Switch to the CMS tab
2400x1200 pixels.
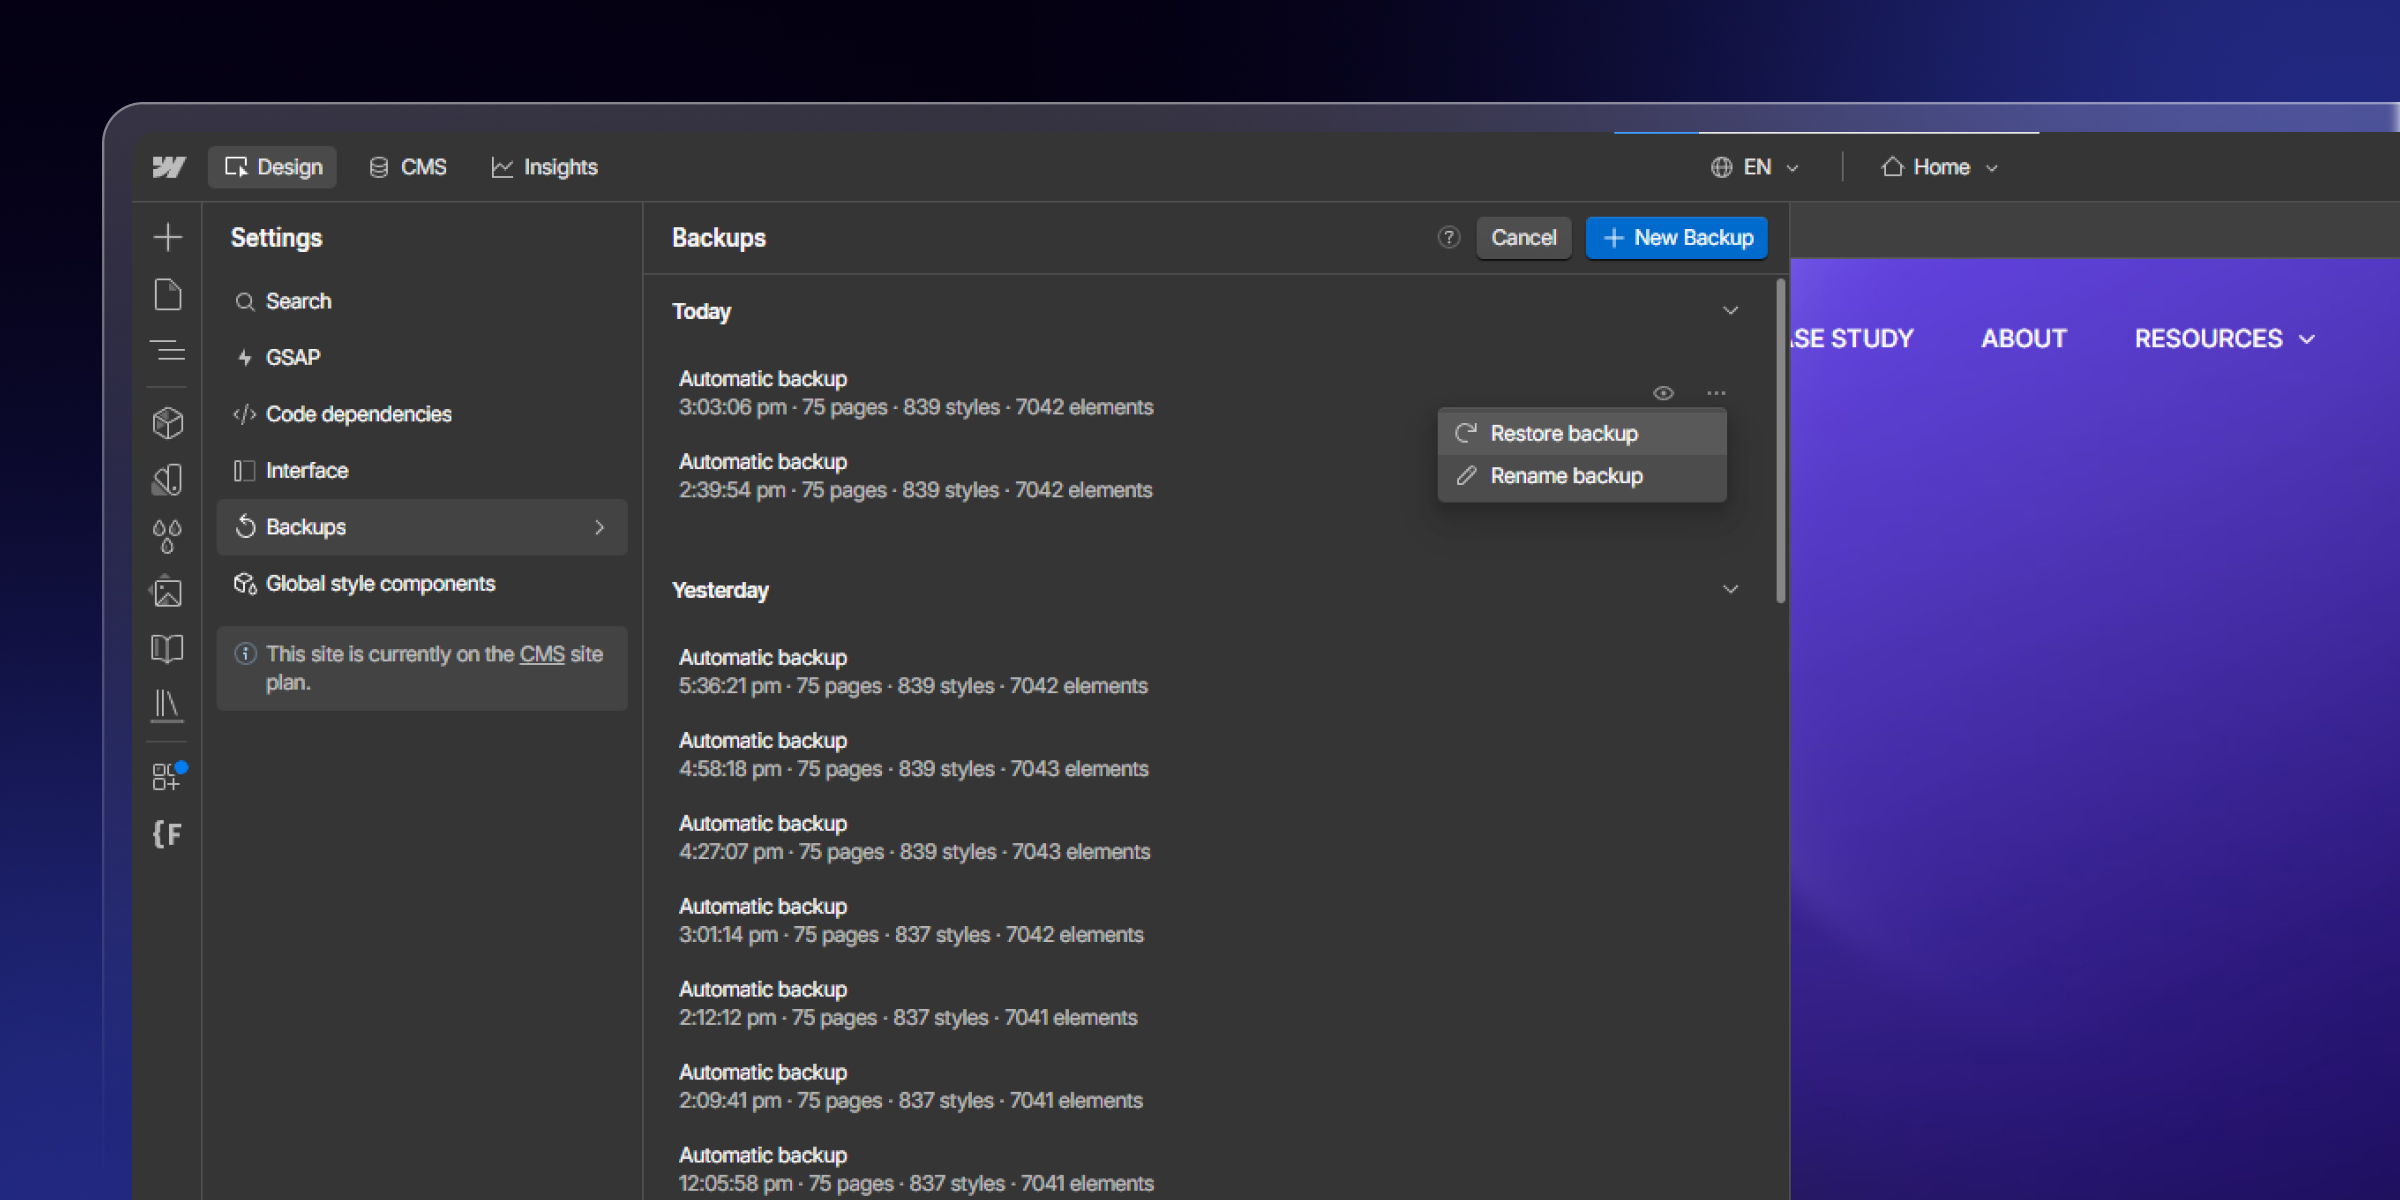[408, 167]
